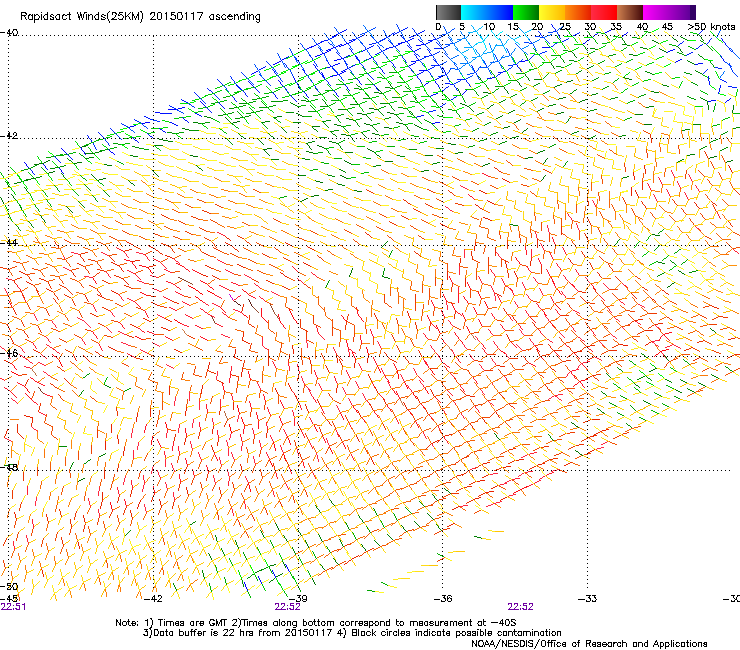Click the purple 22:51 time label
This screenshot has width=740, height=650.
pos(13,607)
